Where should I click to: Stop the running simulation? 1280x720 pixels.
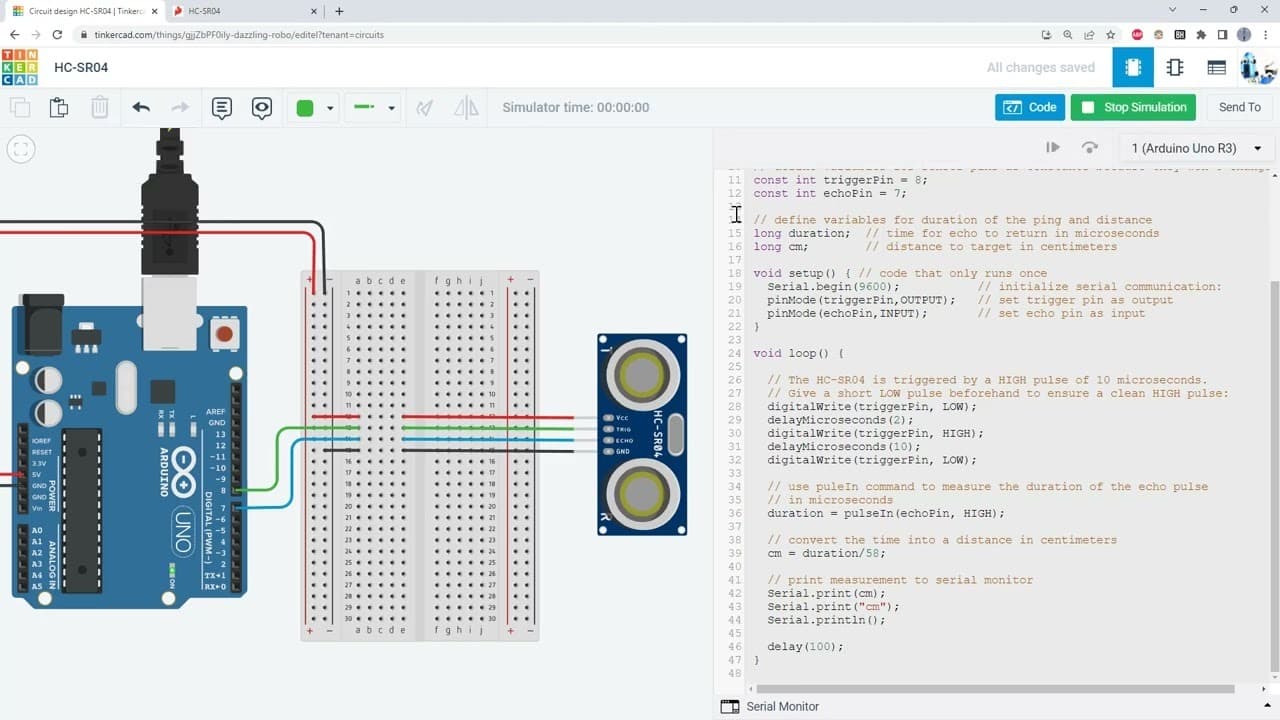pyautogui.click(x=1133, y=107)
